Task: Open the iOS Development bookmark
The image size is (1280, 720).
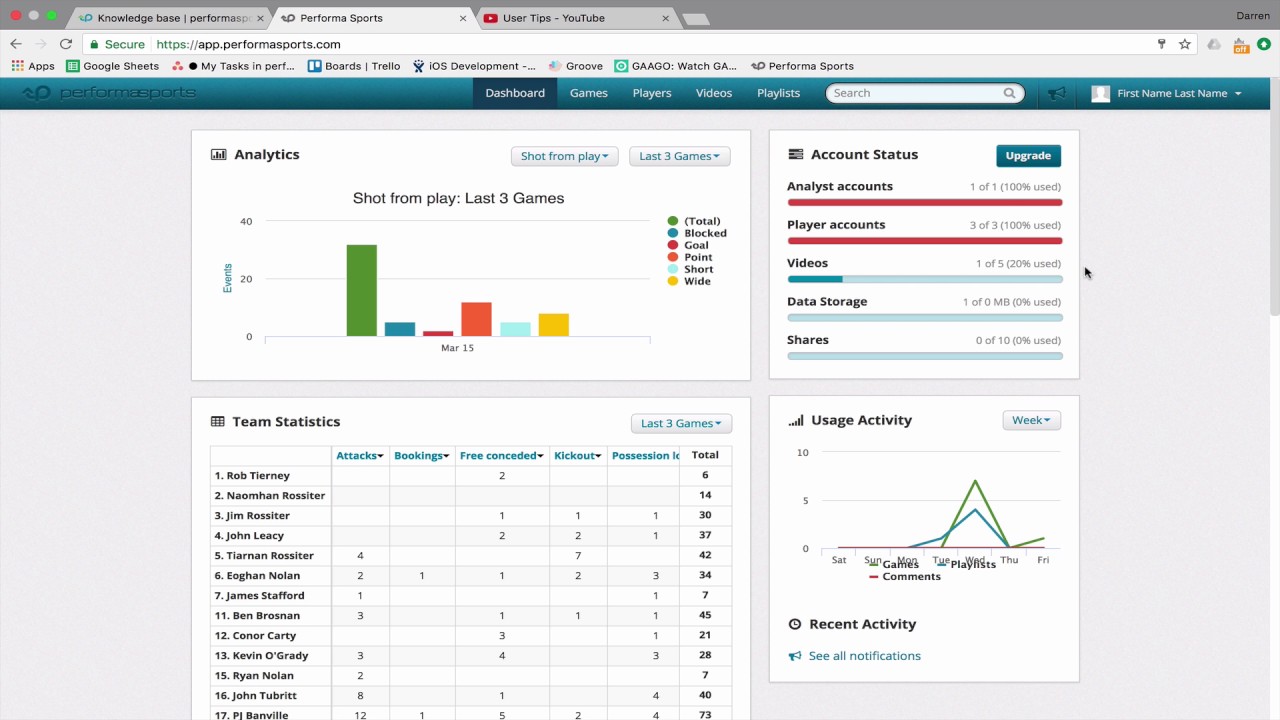Action: click(475, 66)
